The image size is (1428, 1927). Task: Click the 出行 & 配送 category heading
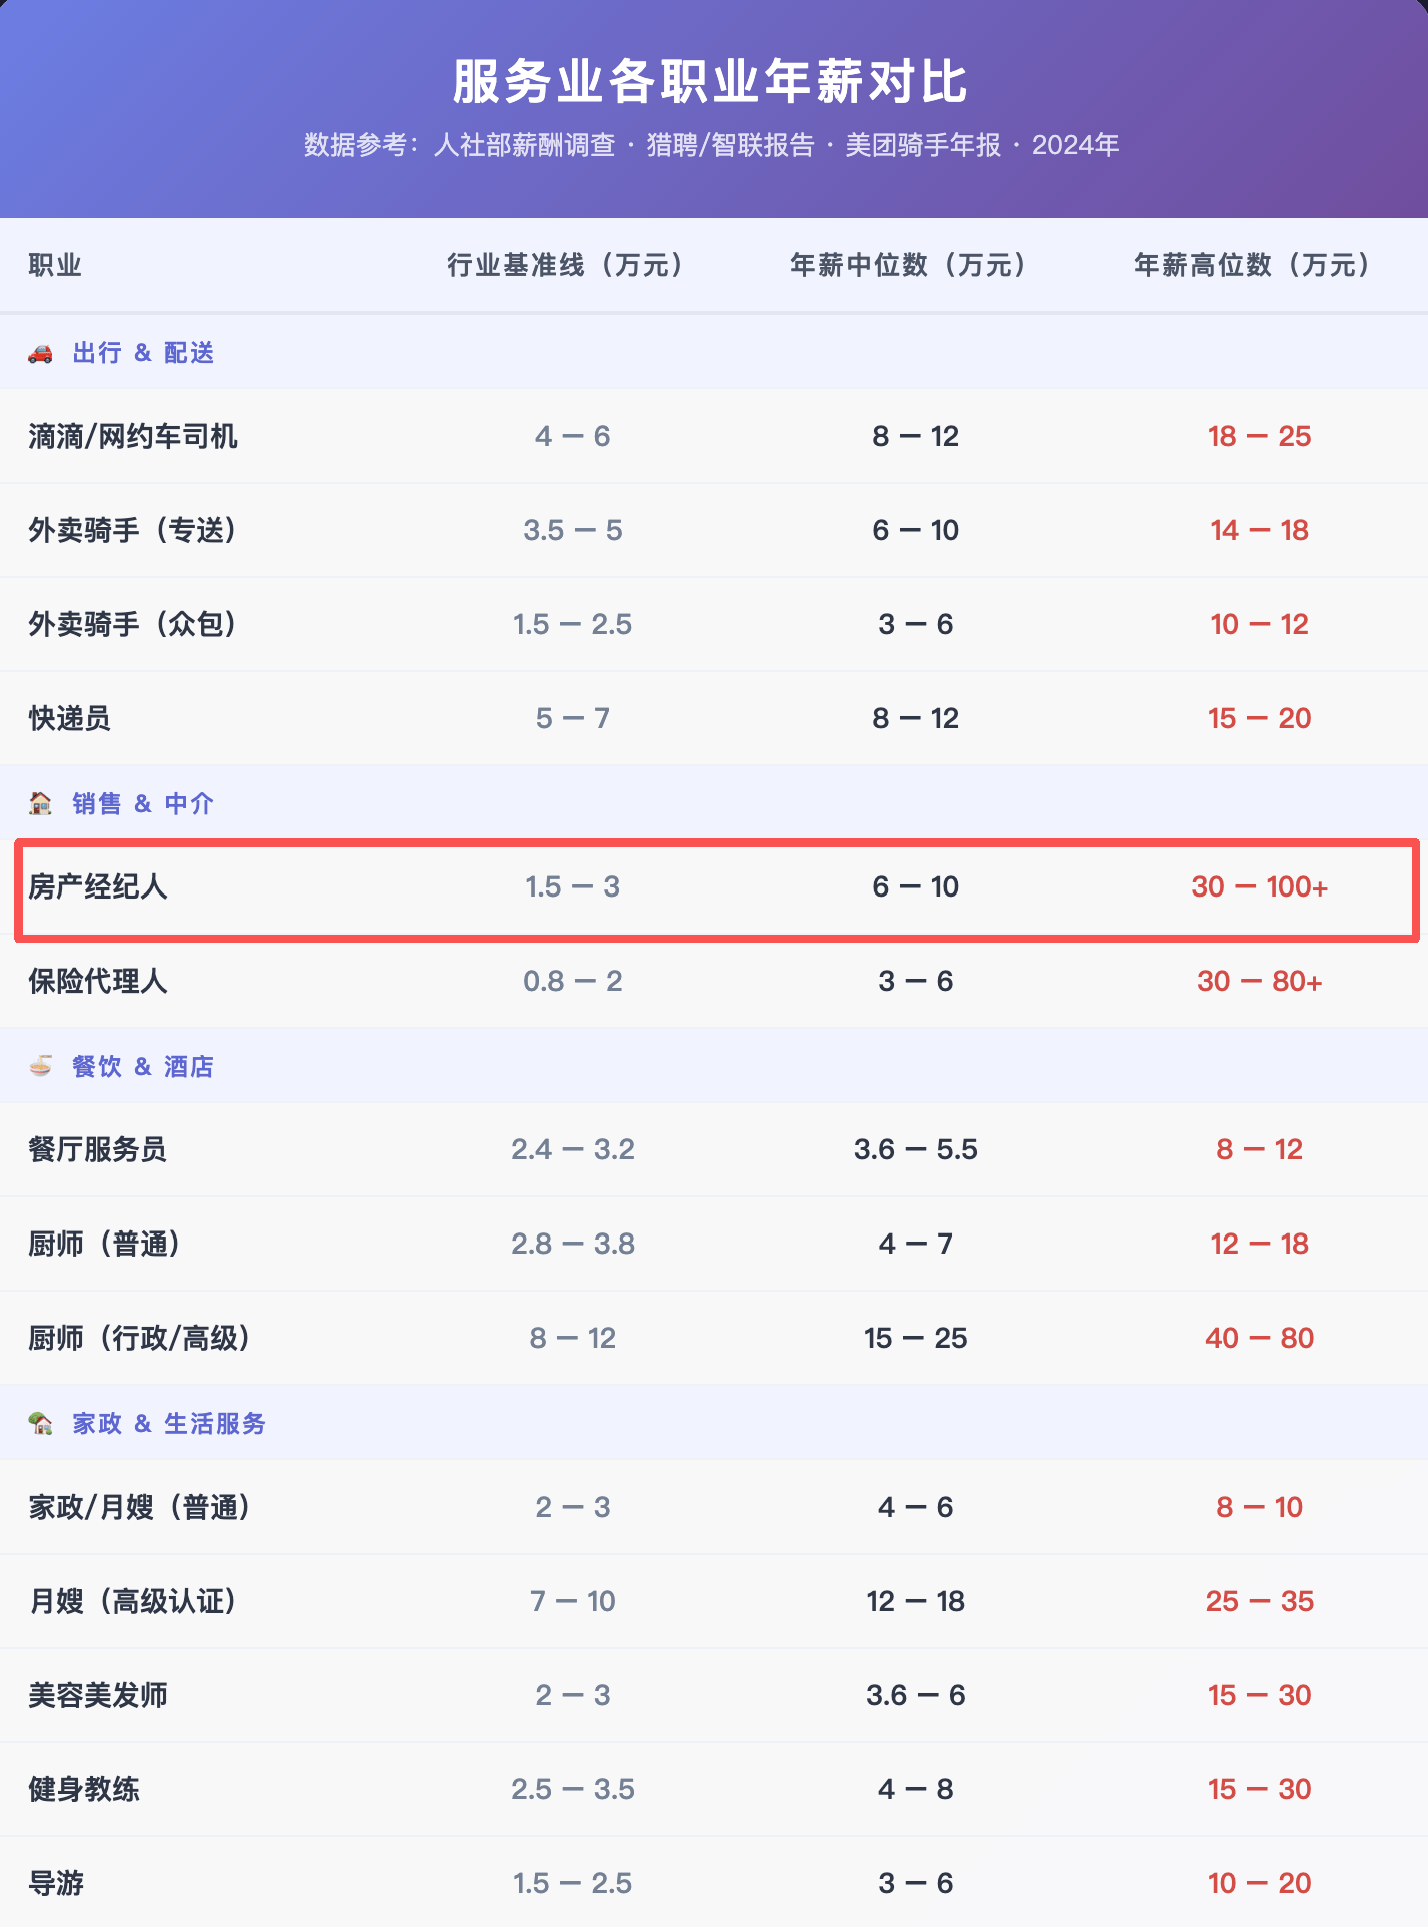point(143,353)
